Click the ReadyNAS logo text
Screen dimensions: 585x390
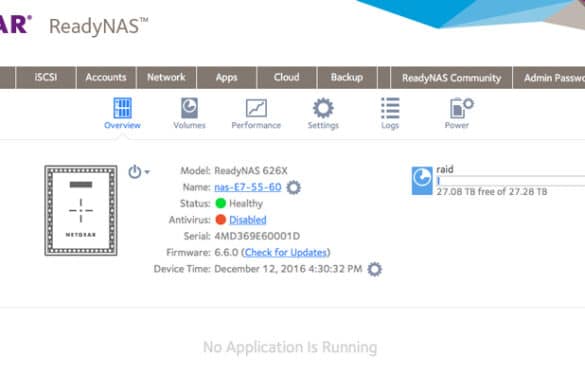[99, 26]
